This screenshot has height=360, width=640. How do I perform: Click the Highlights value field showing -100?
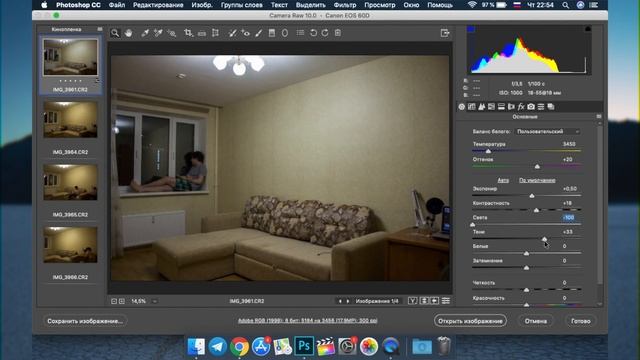point(569,218)
